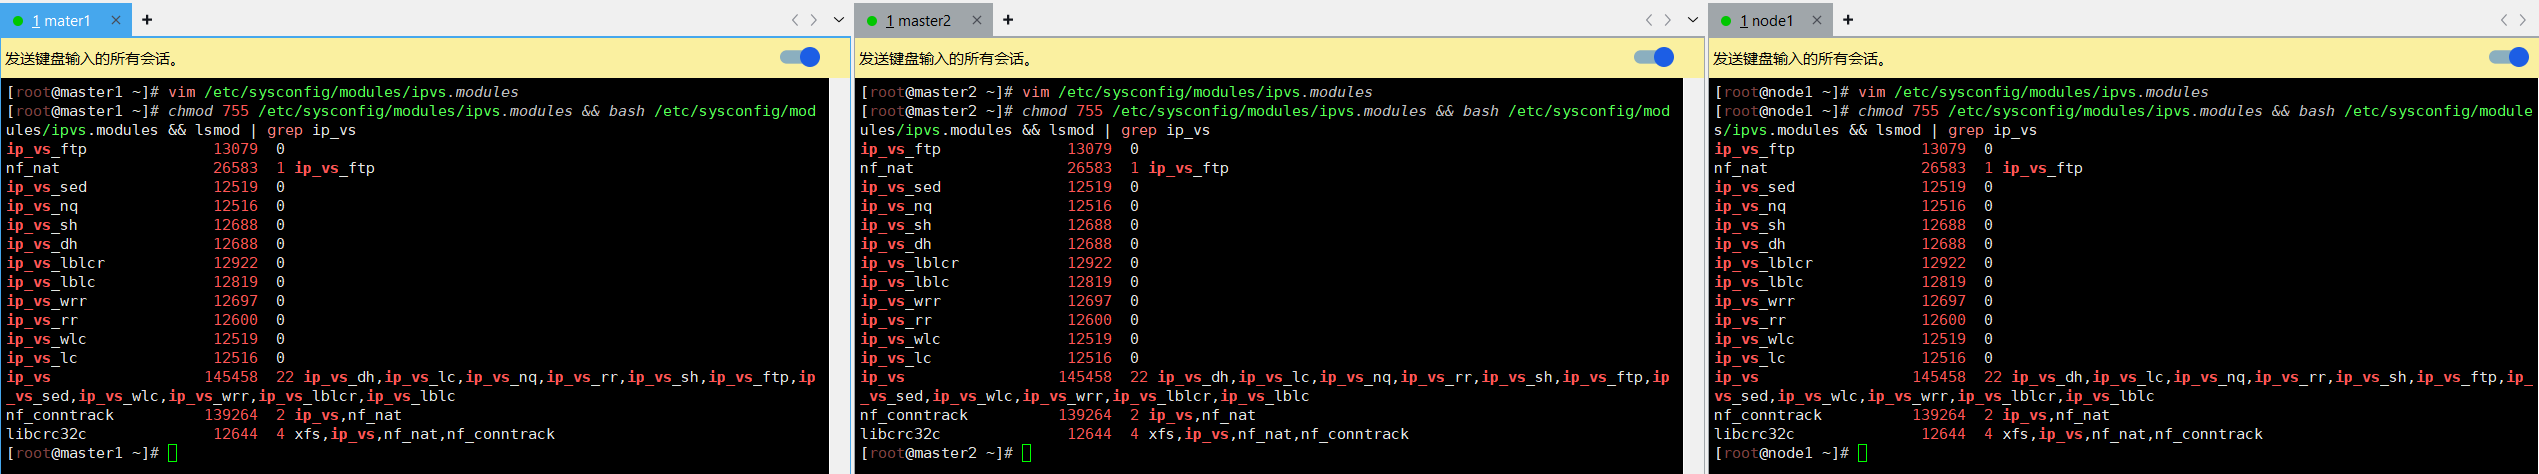Toggle send-keyboard-input switch in node1 pane
Image resolution: width=2539 pixels, height=474 pixels.
tap(2509, 57)
